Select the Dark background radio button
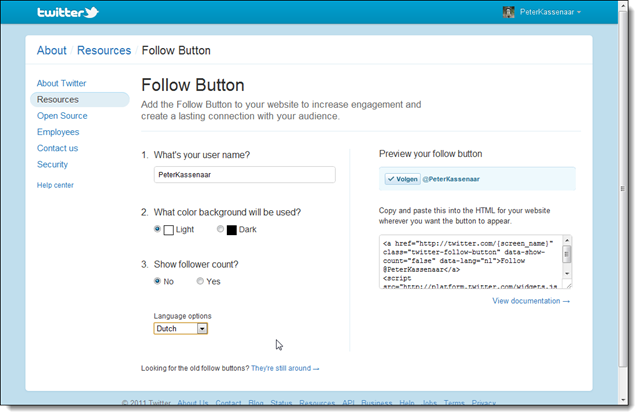The height and width of the screenshot is (417, 640). tap(220, 229)
